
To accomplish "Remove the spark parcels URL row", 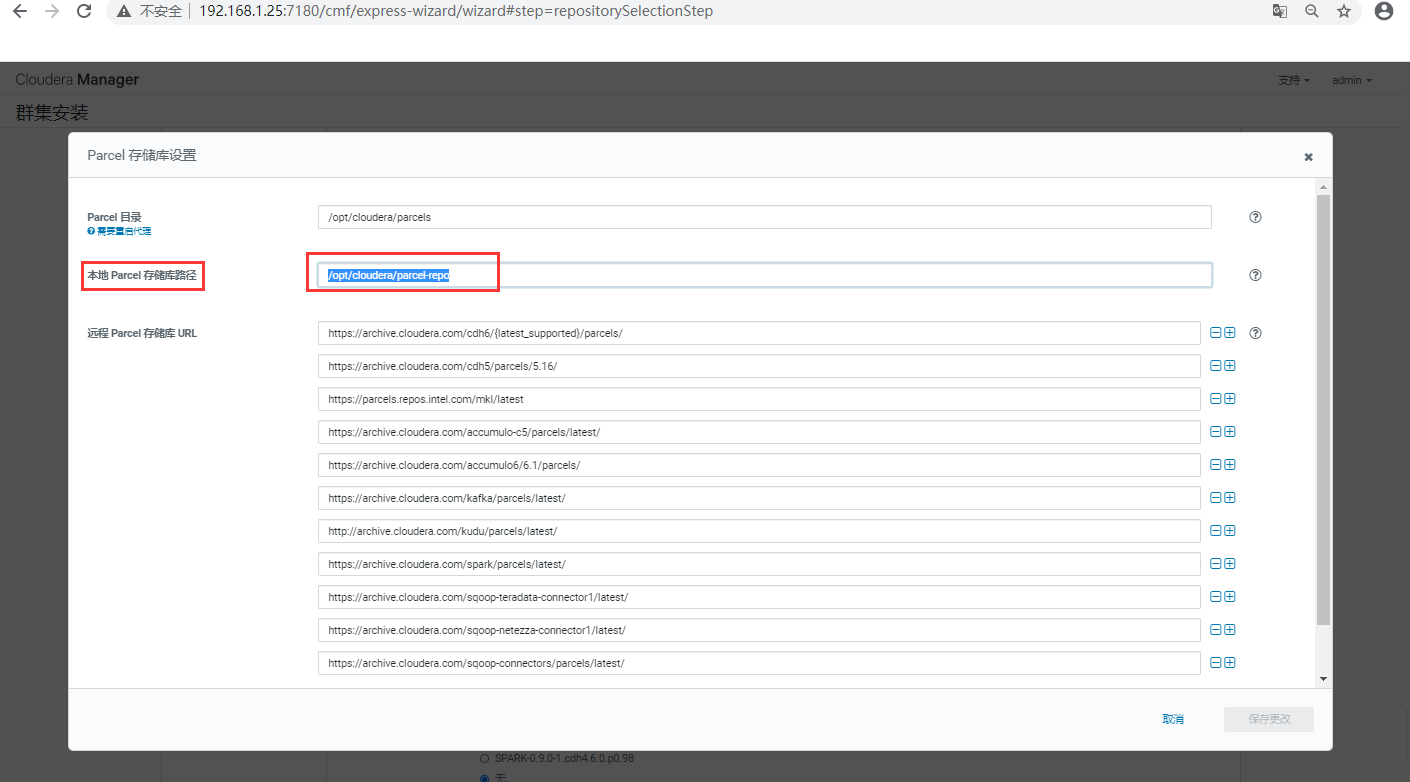I will click(x=1216, y=564).
